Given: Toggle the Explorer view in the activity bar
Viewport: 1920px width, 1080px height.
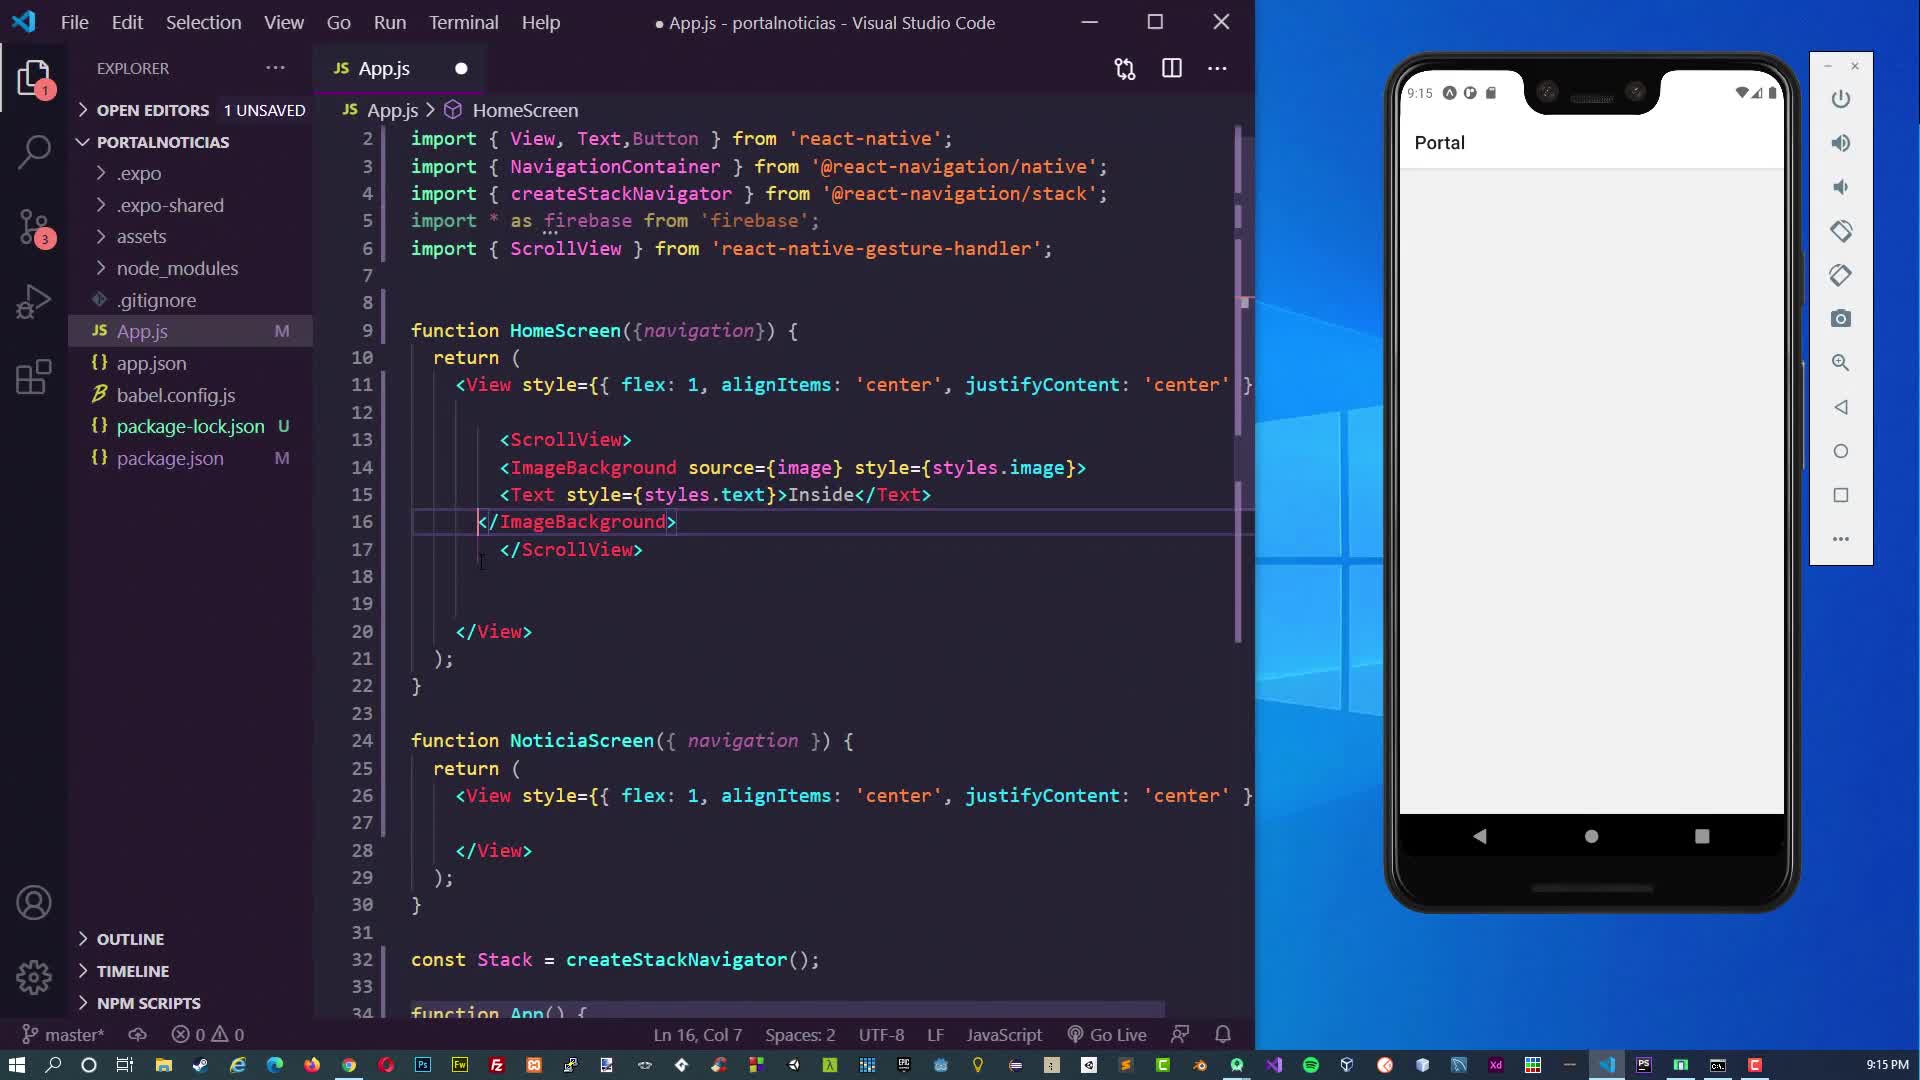Looking at the screenshot, I should [34, 78].
